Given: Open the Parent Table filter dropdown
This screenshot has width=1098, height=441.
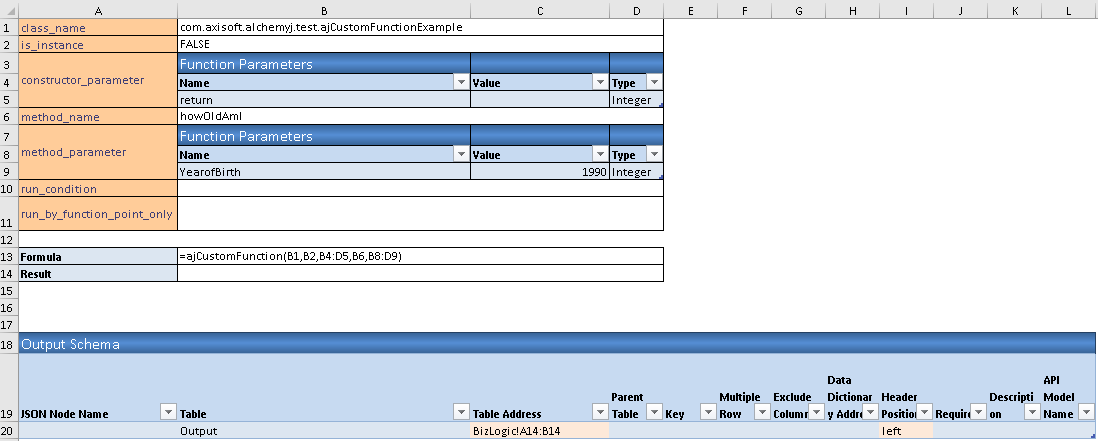Looking at the screenshot, I should tap(653, 413).
